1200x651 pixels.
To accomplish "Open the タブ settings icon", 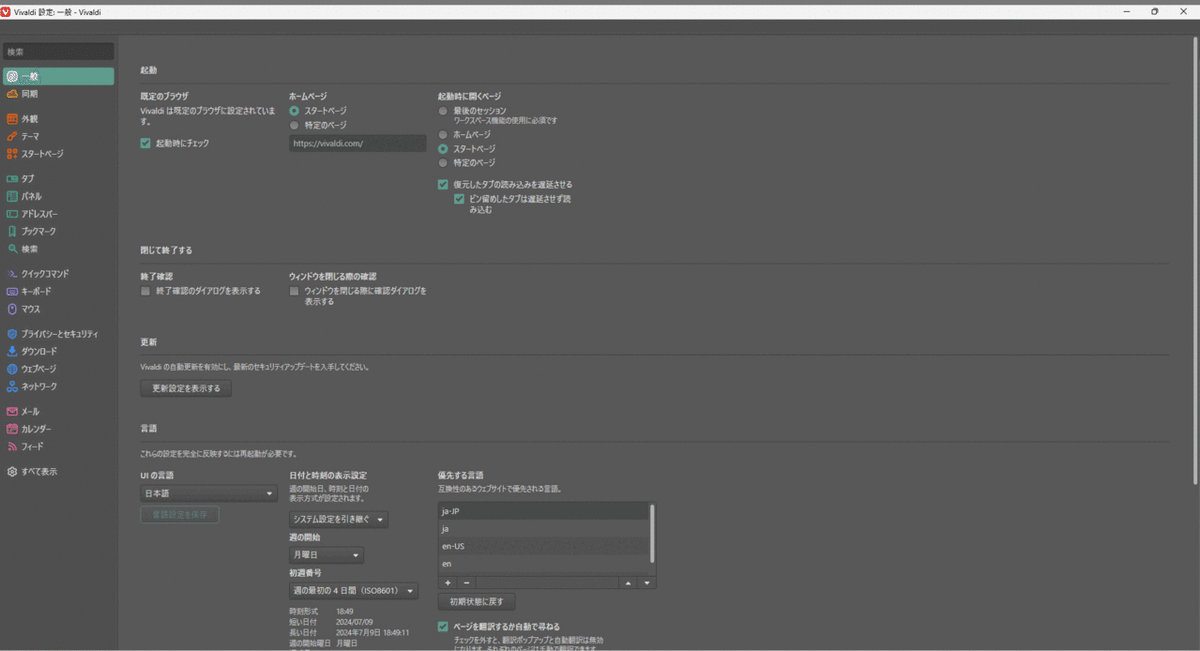I will click(12, 179).
